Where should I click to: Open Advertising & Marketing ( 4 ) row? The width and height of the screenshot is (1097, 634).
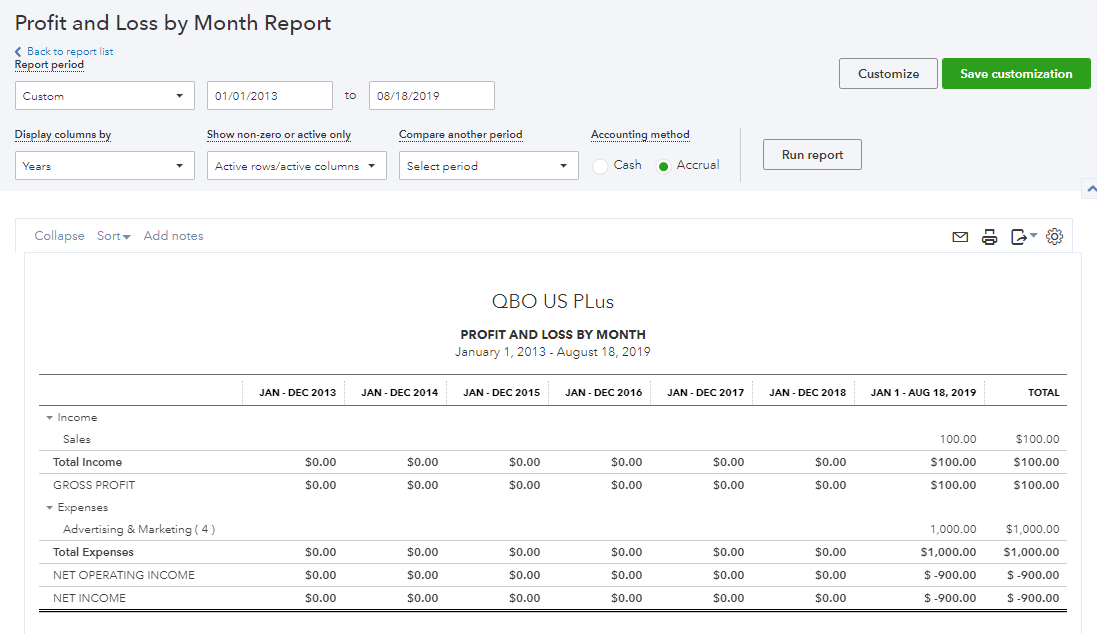click(139, 530)
